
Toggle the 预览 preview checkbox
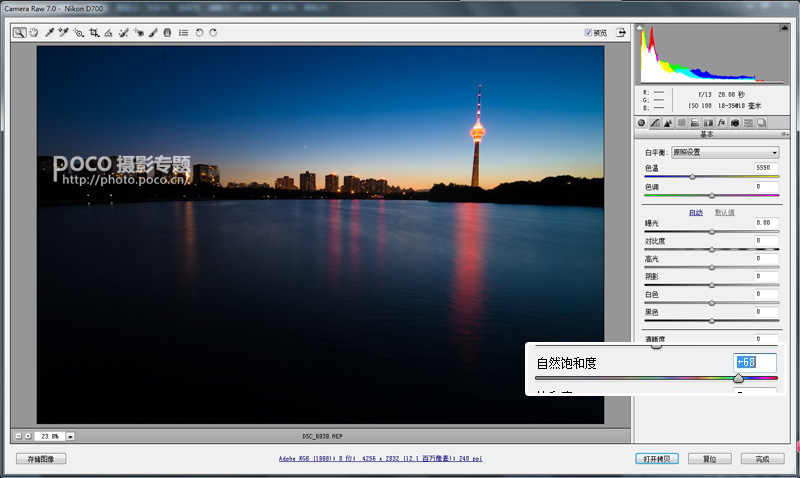point(588,33)
